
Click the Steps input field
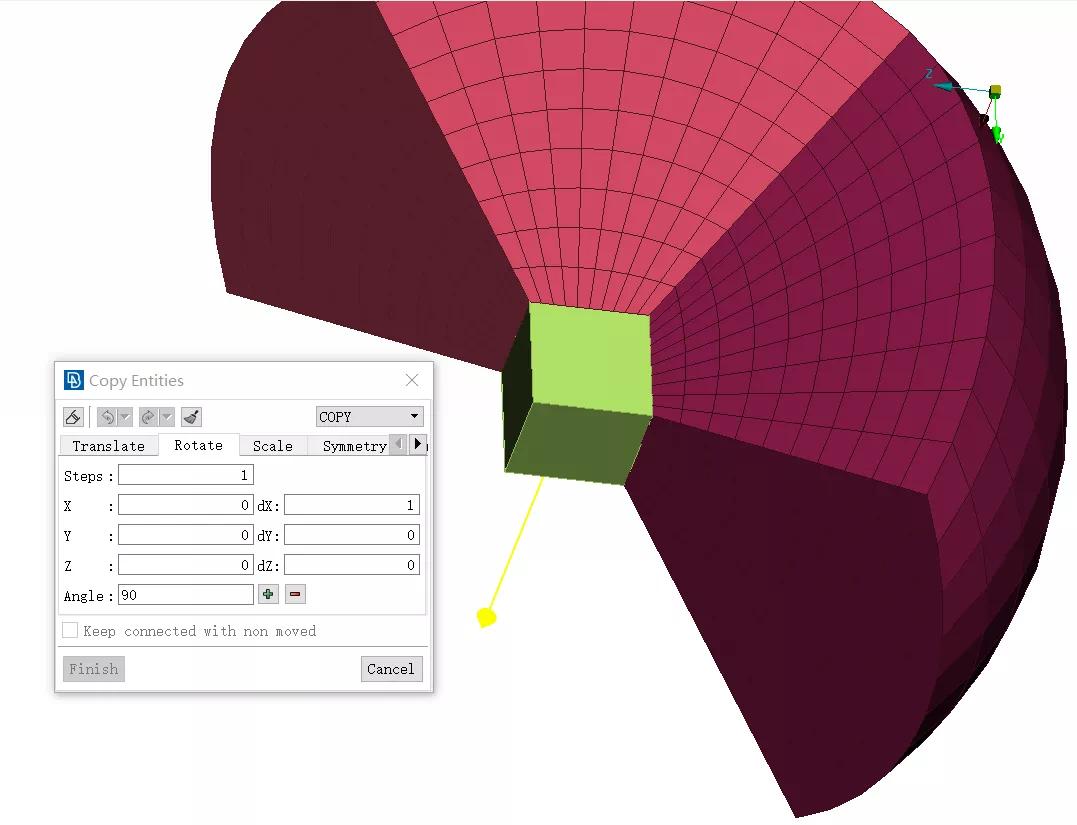(x=186, y=475)
